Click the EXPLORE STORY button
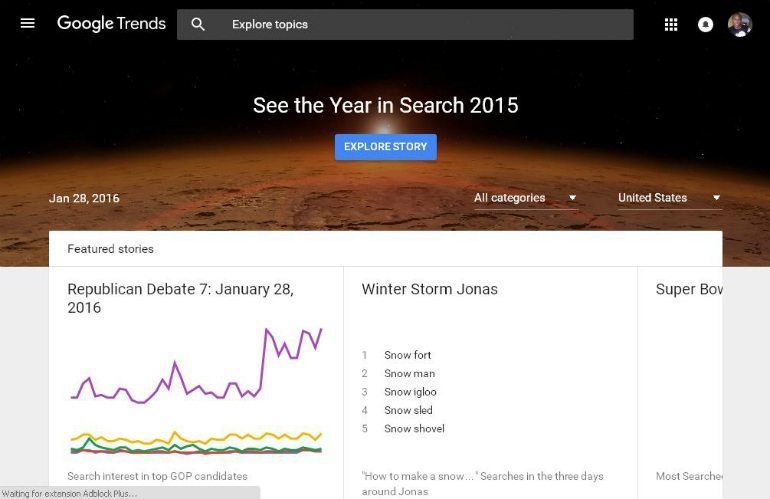This screenshot has width=770, height=499. tap(385, 147)
